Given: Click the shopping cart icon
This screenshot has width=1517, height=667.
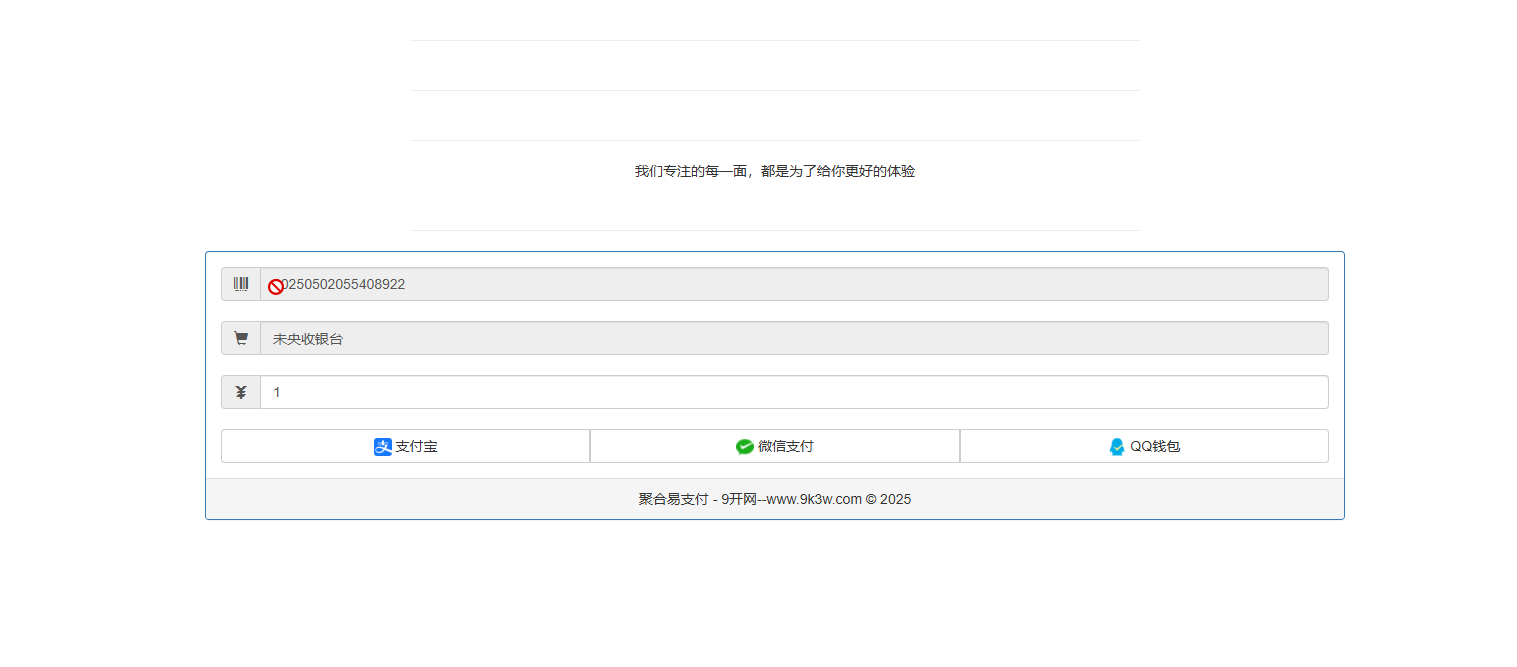Looking at the screenshot, I should pyautogui.click(x=241, y=339).
